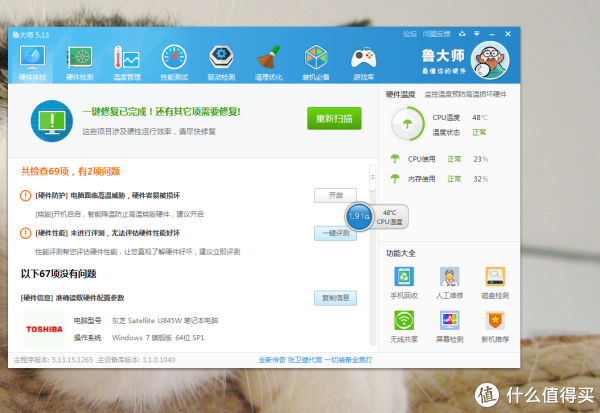The height and width of the screenshot is (413, 600).
Task: Open the 温度管理 temperature management tab
Action: (x=127, y=62)
